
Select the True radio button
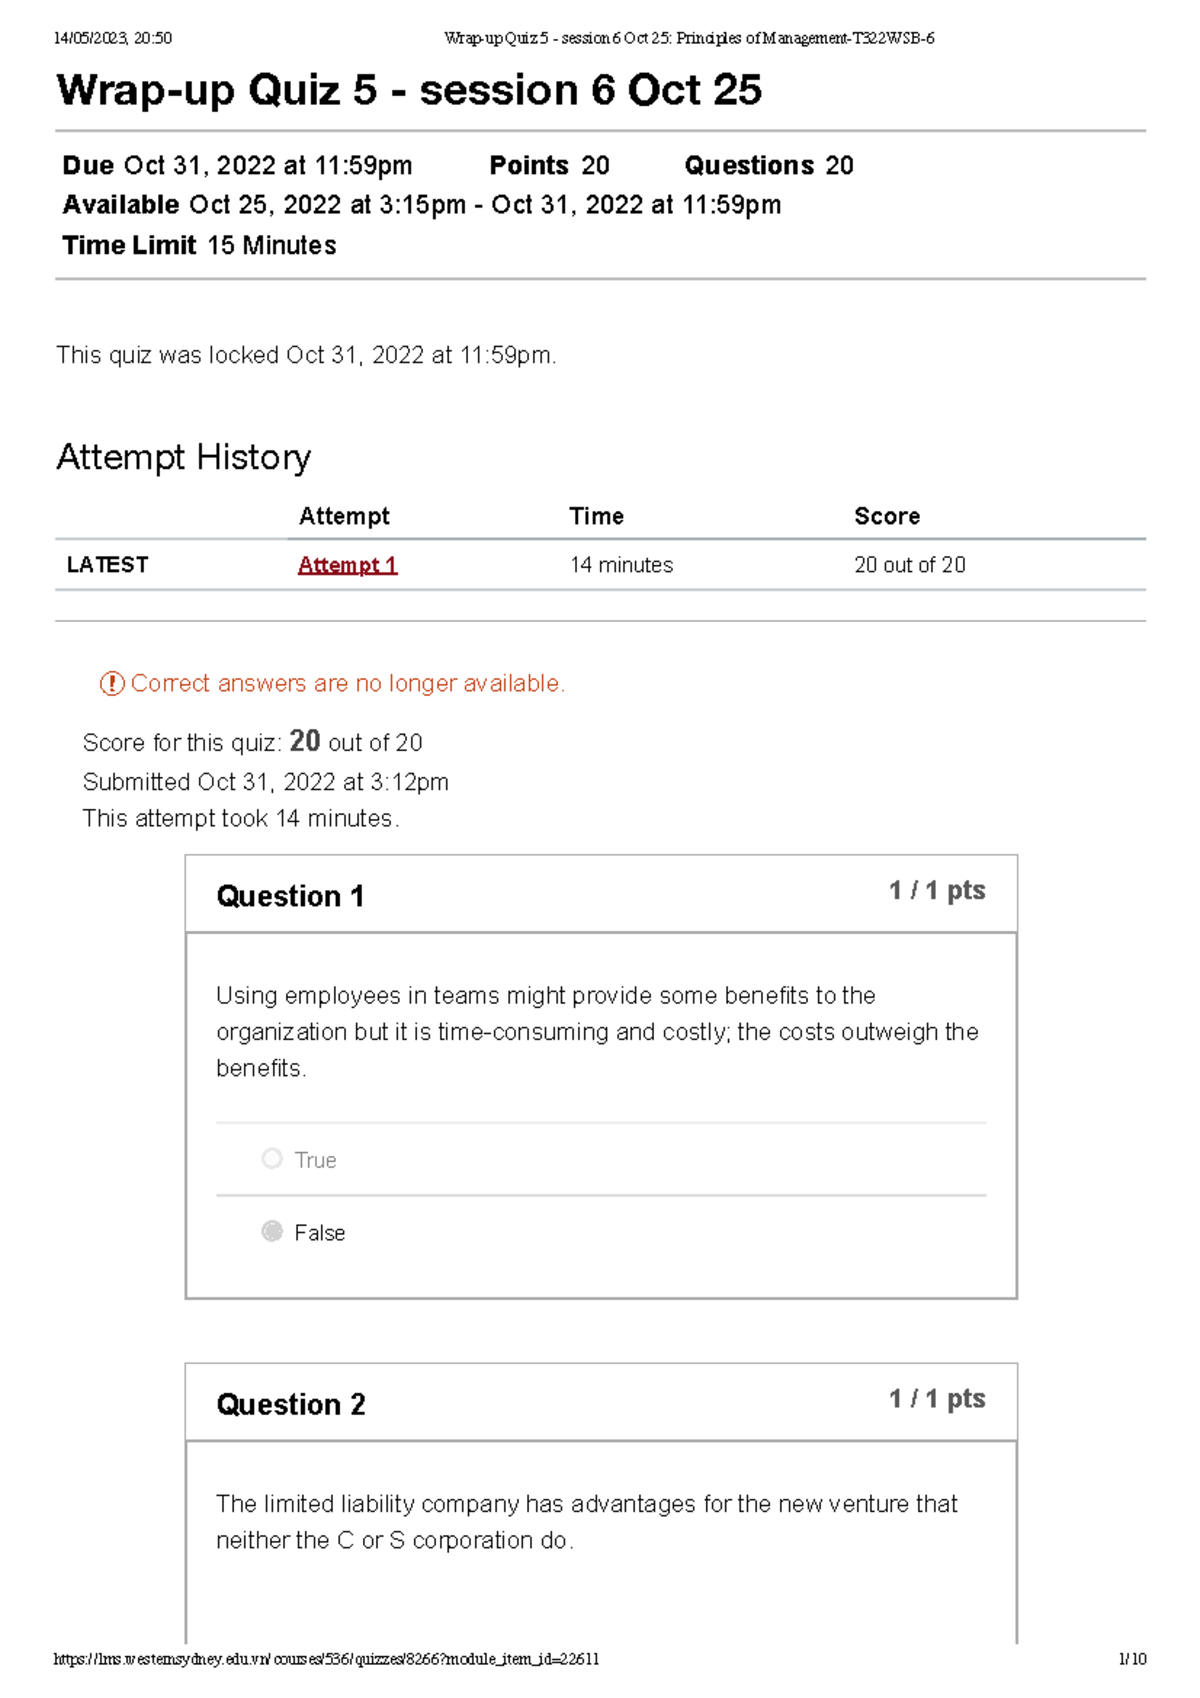point(272,1159)
